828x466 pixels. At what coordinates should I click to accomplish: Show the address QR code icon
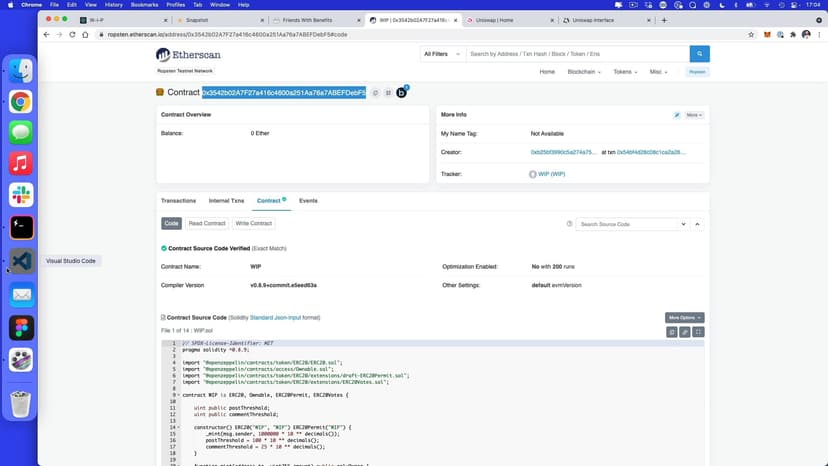[388, 93]
